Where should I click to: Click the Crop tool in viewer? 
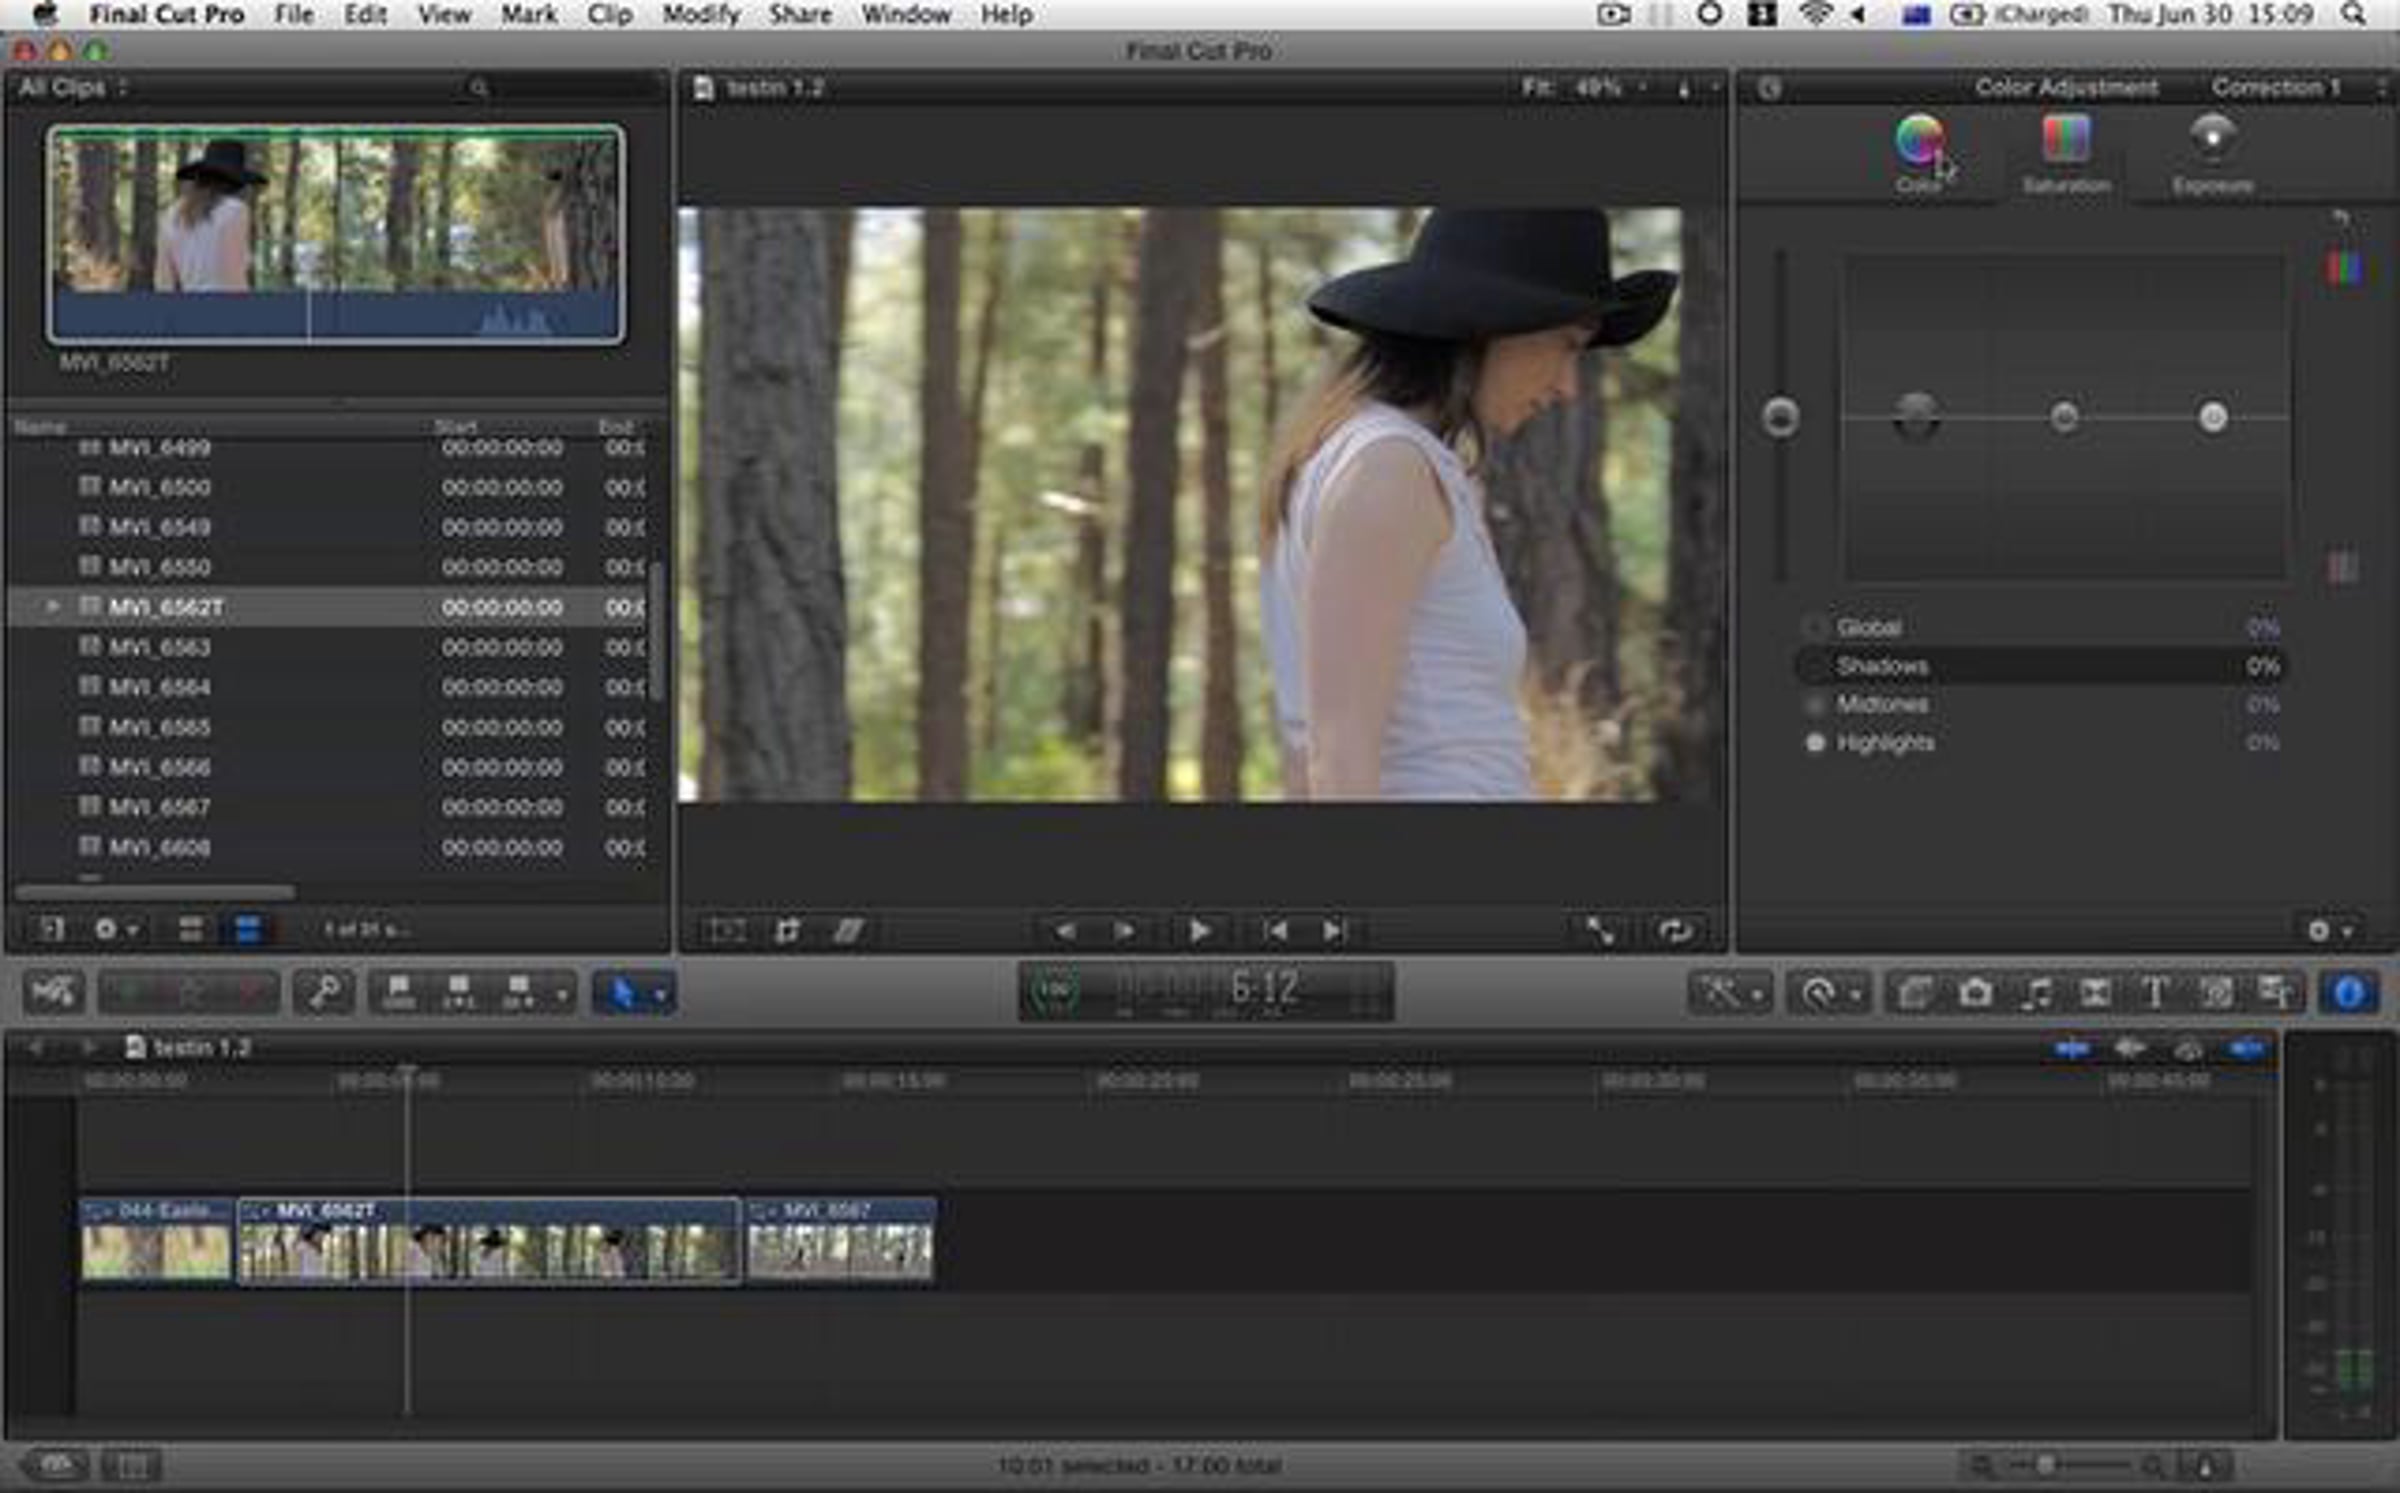[x=787, y=931]
